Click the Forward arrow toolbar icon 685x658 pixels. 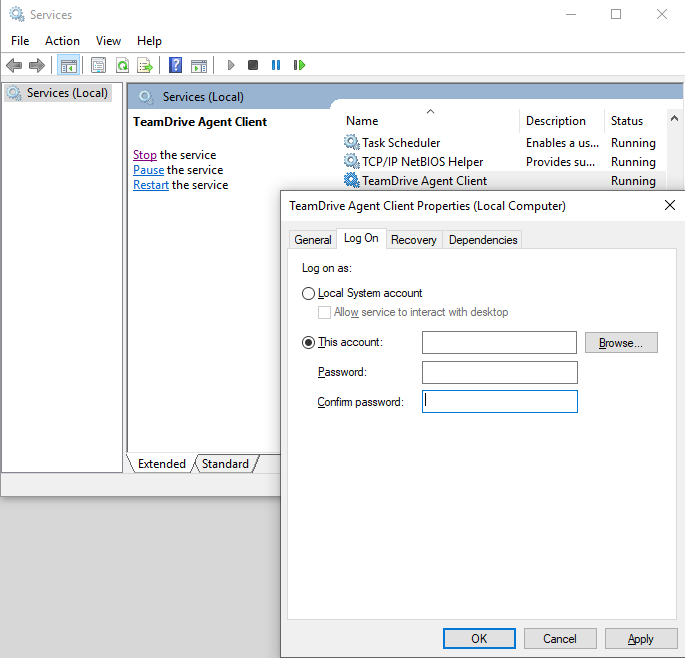[37, 66]
